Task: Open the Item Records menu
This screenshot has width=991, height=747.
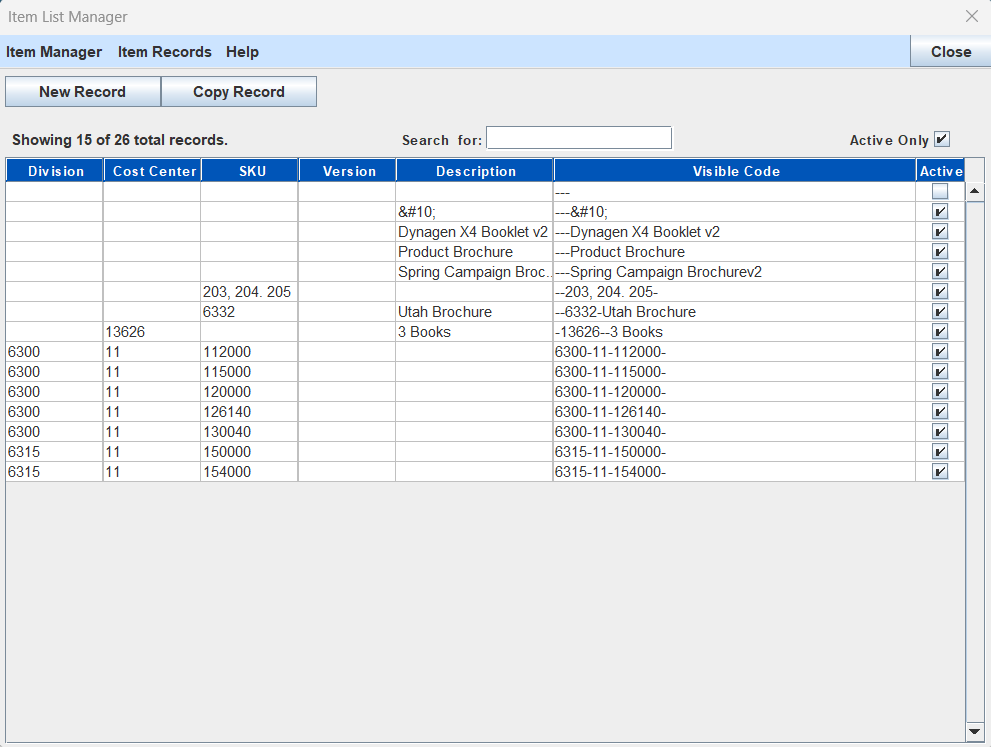Action: tap(165, 52)
